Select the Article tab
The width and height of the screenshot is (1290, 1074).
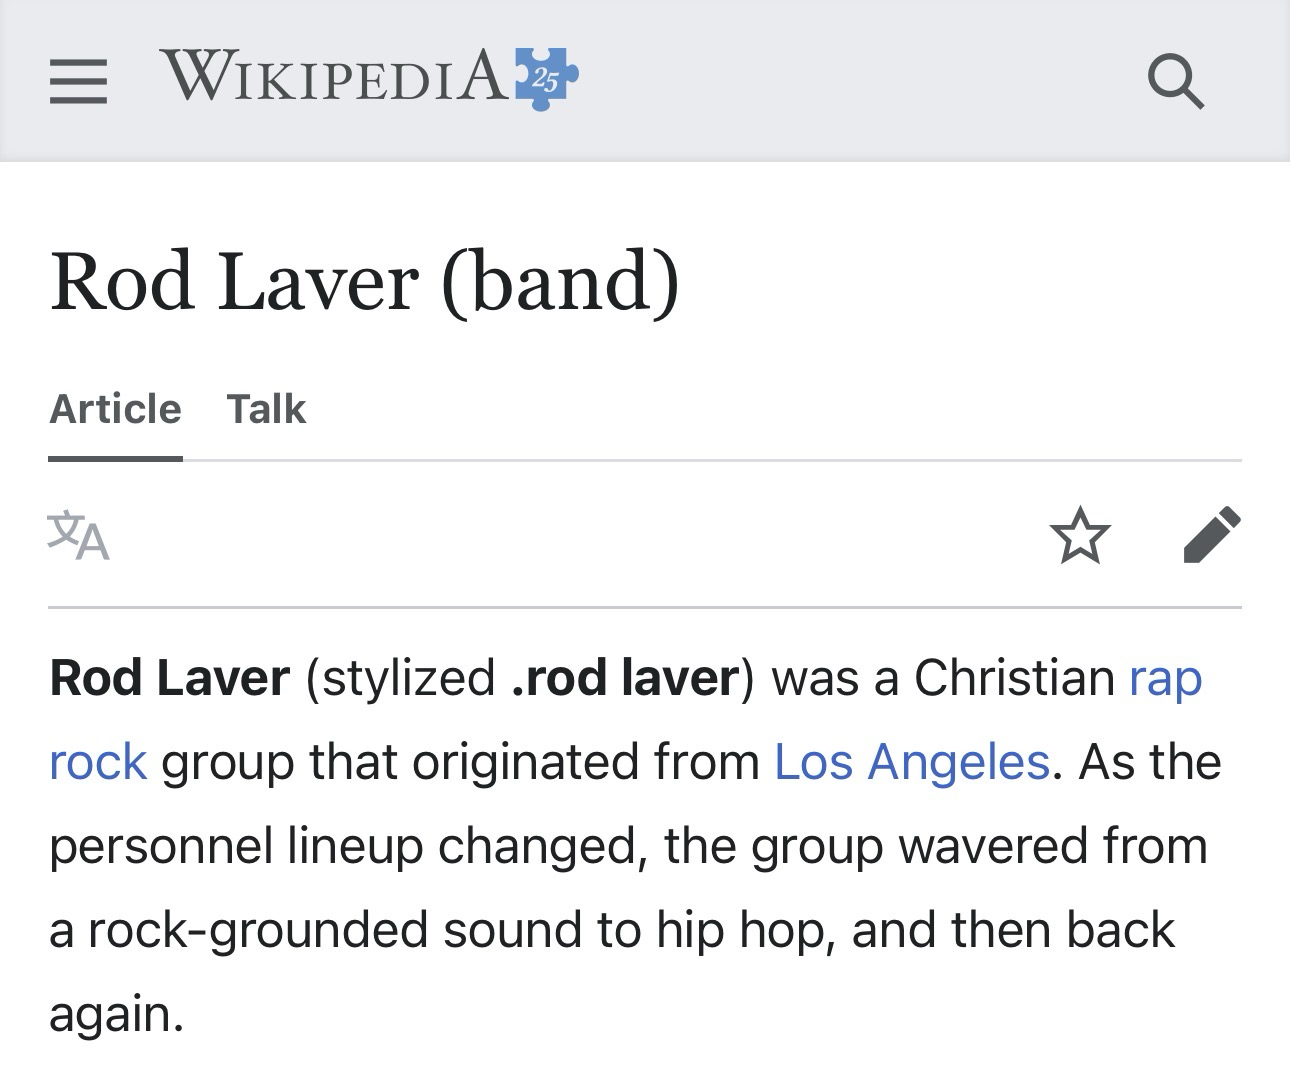[115, 409]
